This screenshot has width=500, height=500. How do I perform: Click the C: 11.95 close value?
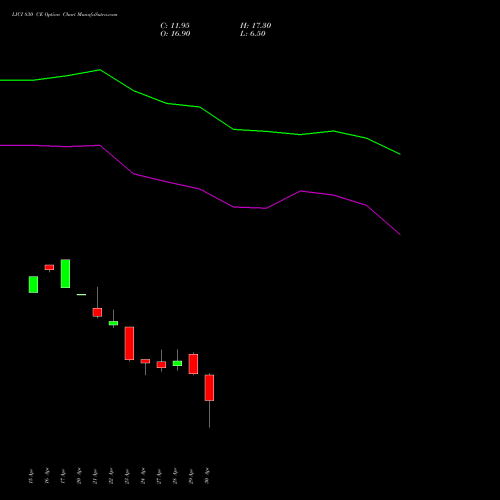pos(175,26)
